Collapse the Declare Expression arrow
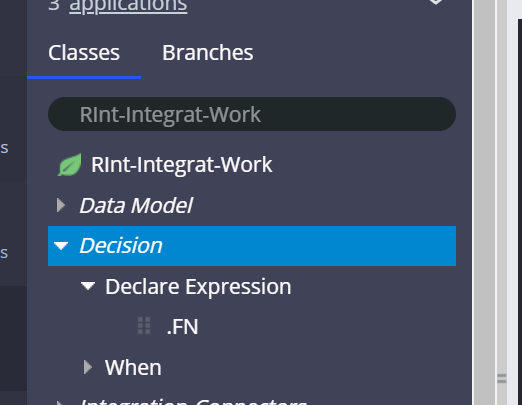 pyautogui.click(x=88, y=286)
